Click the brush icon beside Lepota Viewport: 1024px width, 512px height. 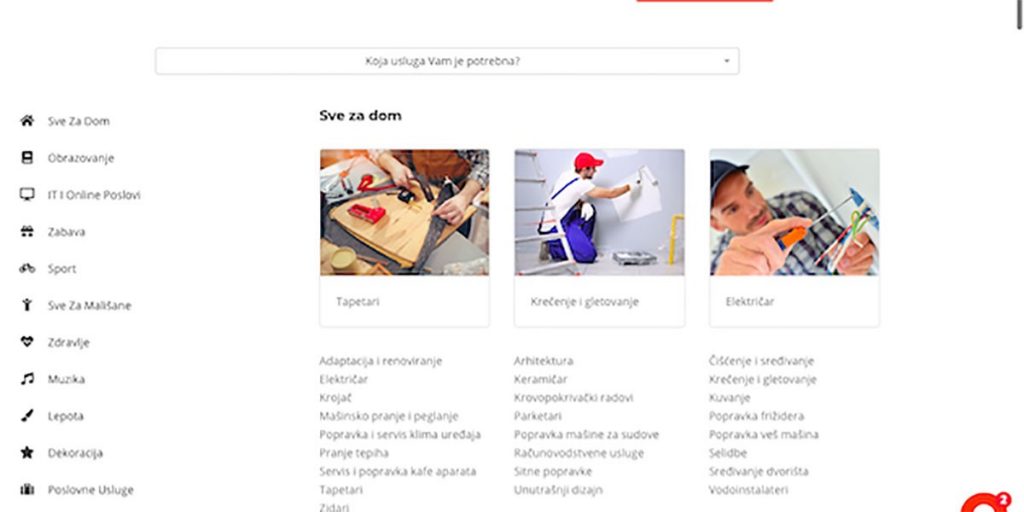27,415
